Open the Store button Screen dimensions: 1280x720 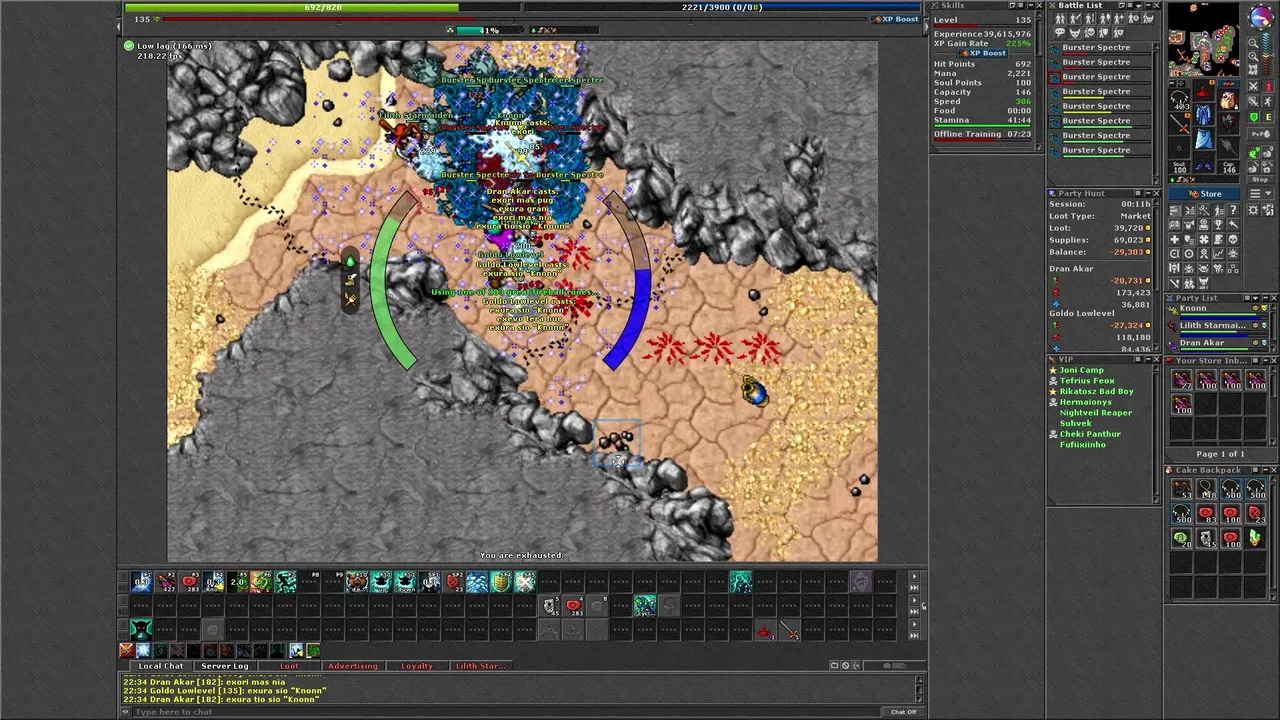(x=1204, y=194)
